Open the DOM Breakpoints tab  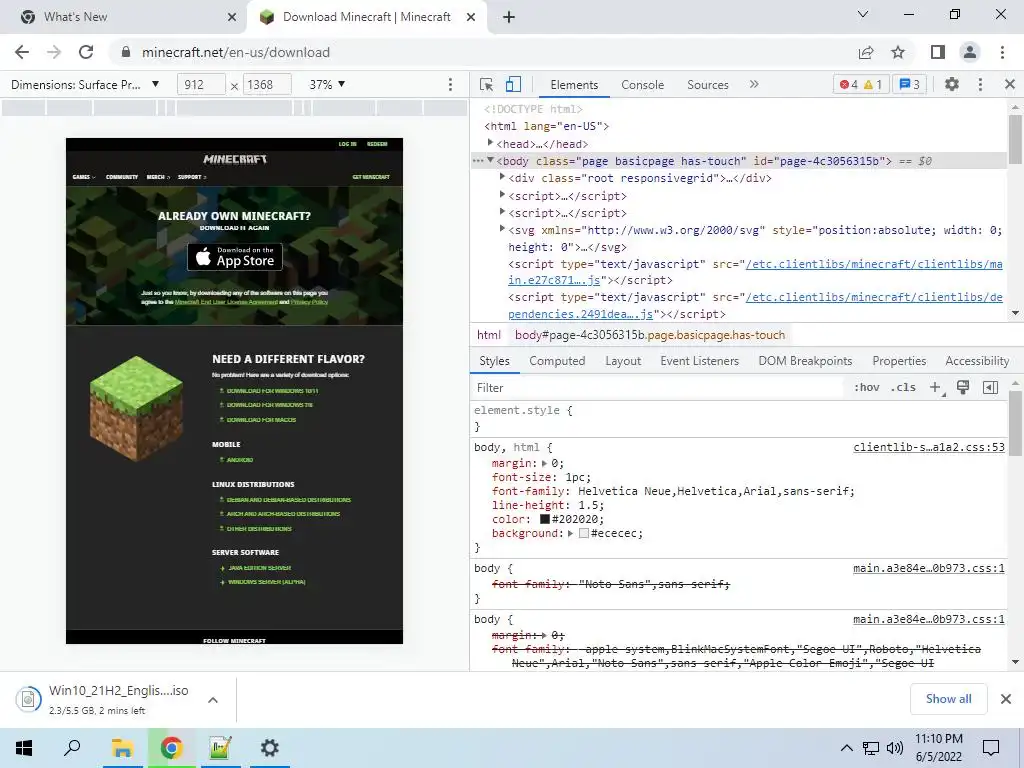(805, 360)
